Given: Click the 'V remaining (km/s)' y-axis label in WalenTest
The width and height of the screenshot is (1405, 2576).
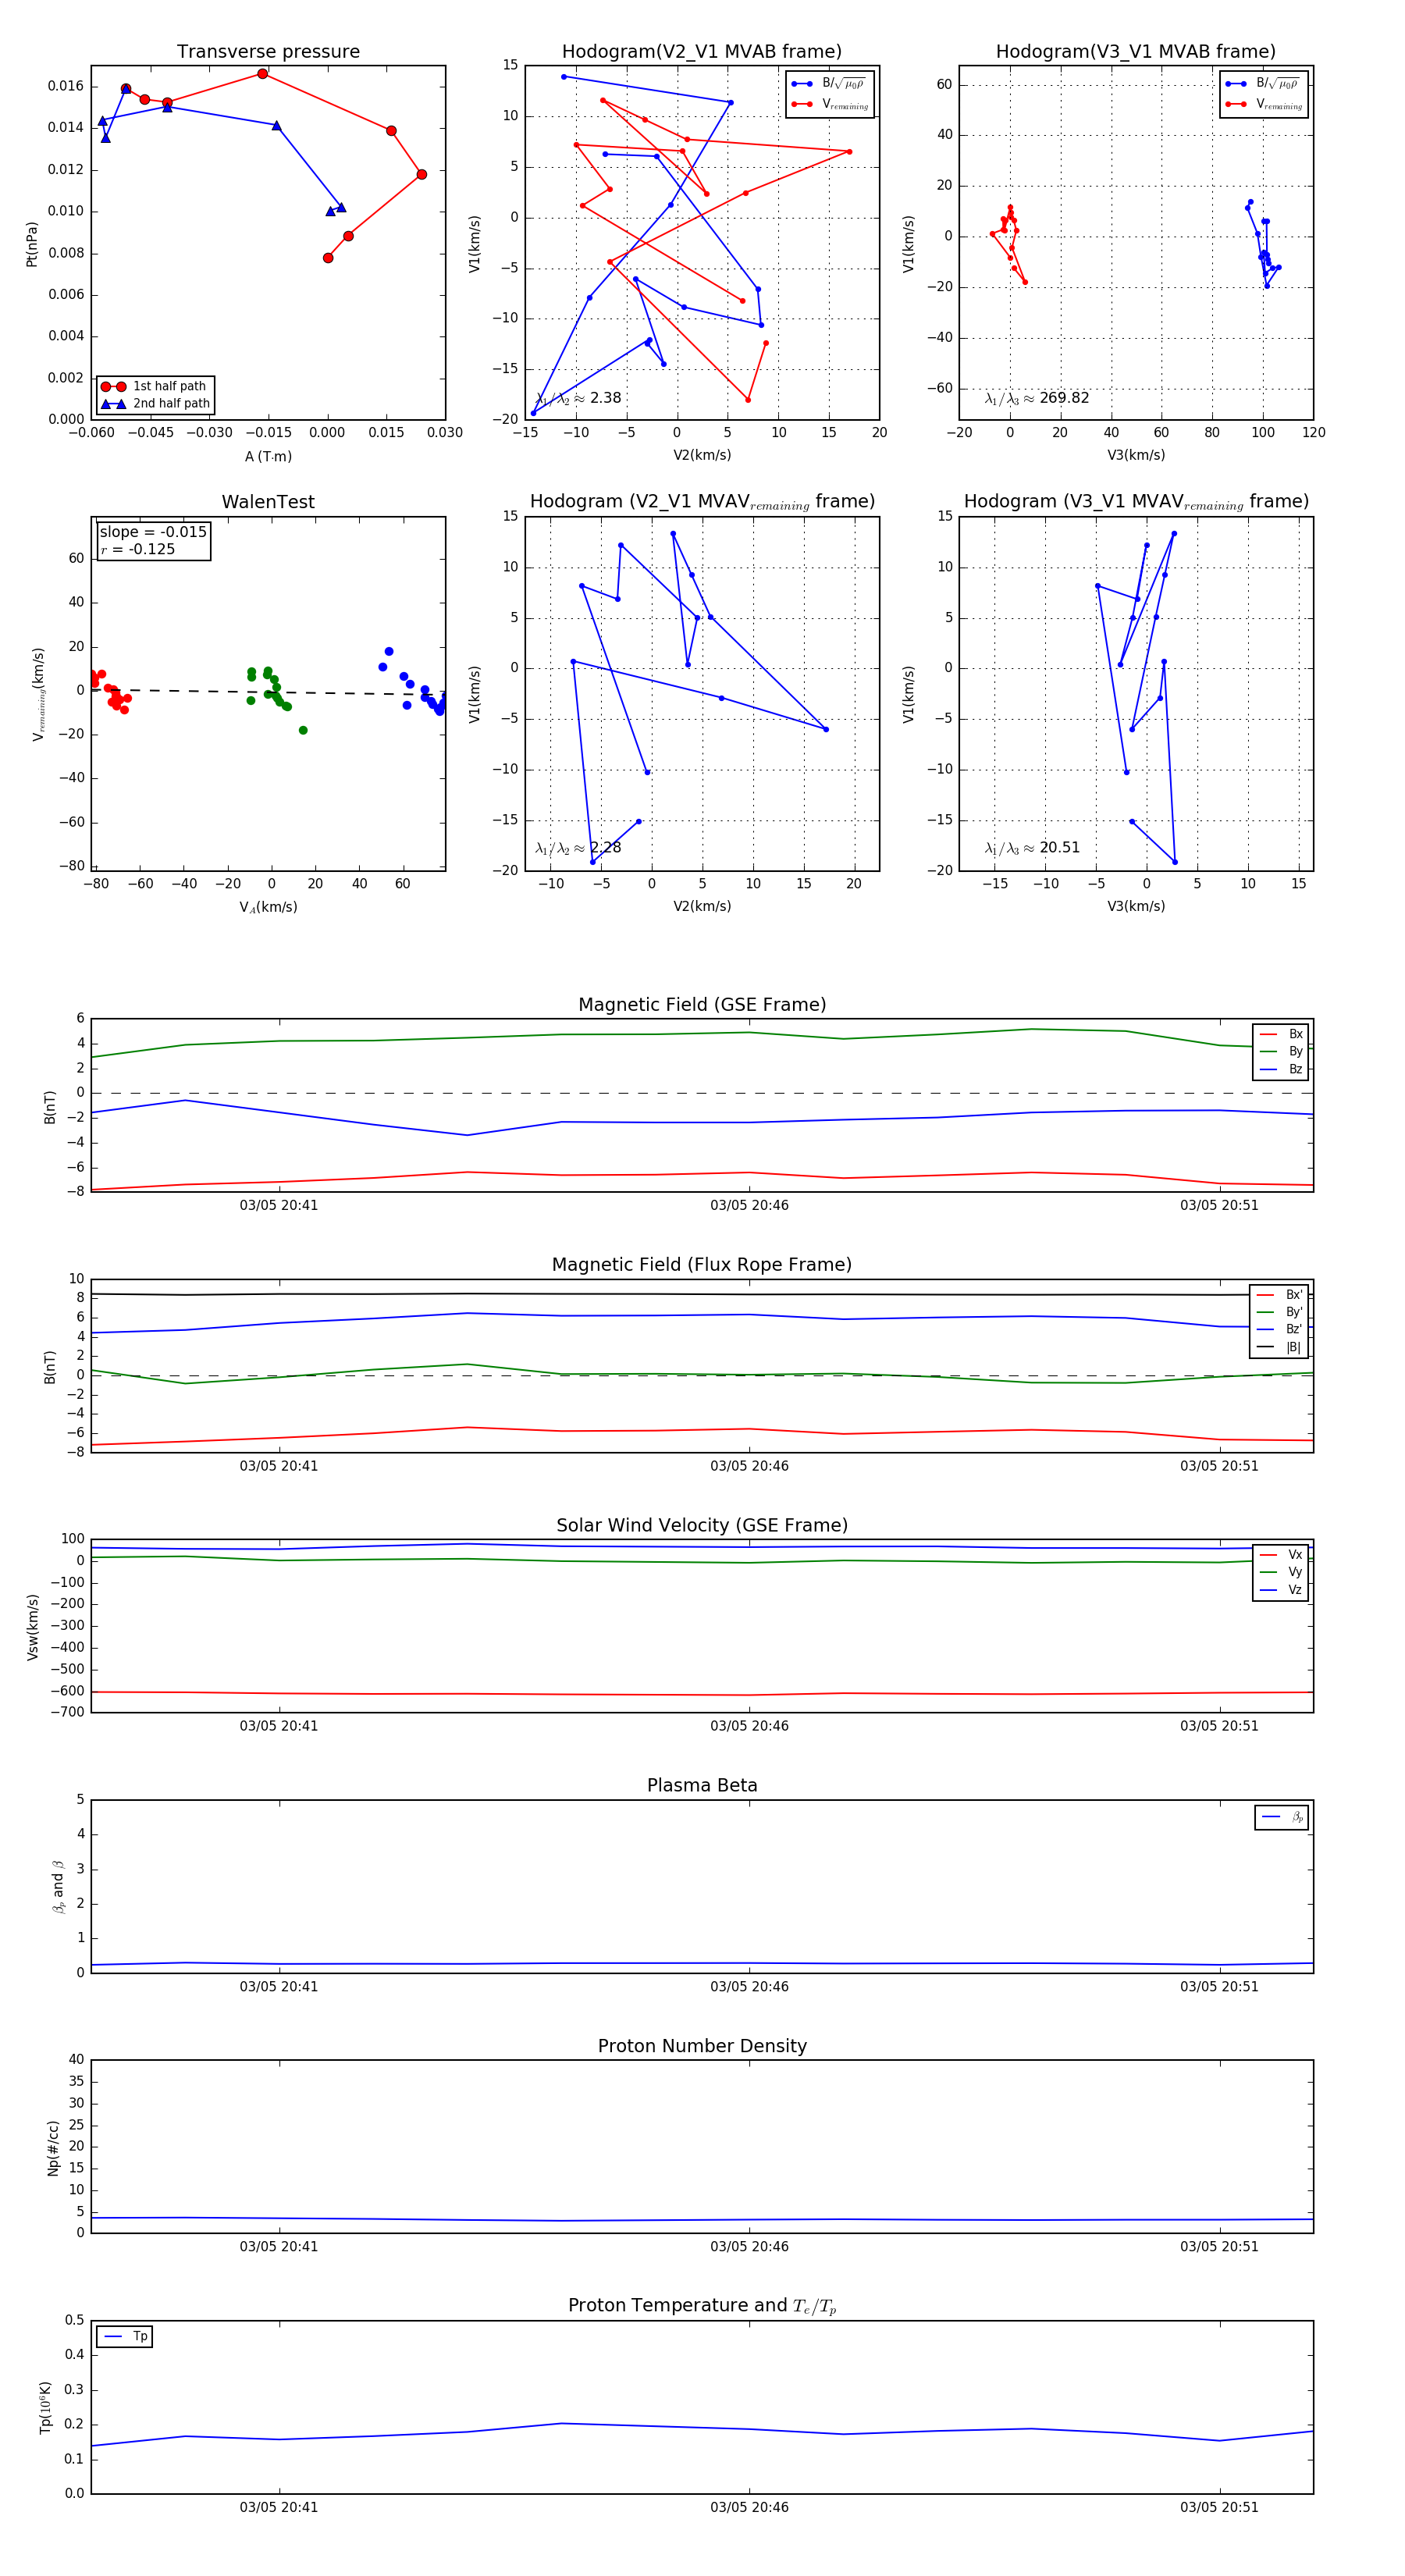Looking at the screenshot, I should pyautogui.click(x=38, y=693).
